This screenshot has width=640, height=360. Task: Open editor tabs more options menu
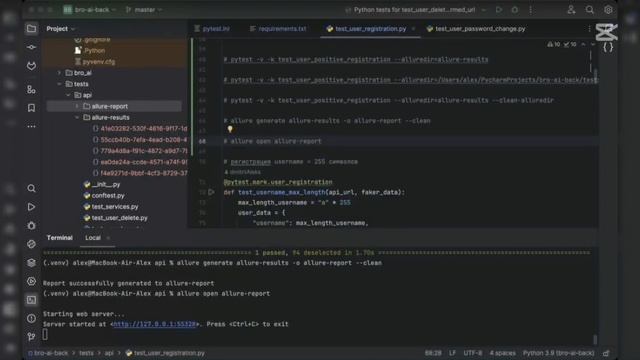click(x=589, y=29)
